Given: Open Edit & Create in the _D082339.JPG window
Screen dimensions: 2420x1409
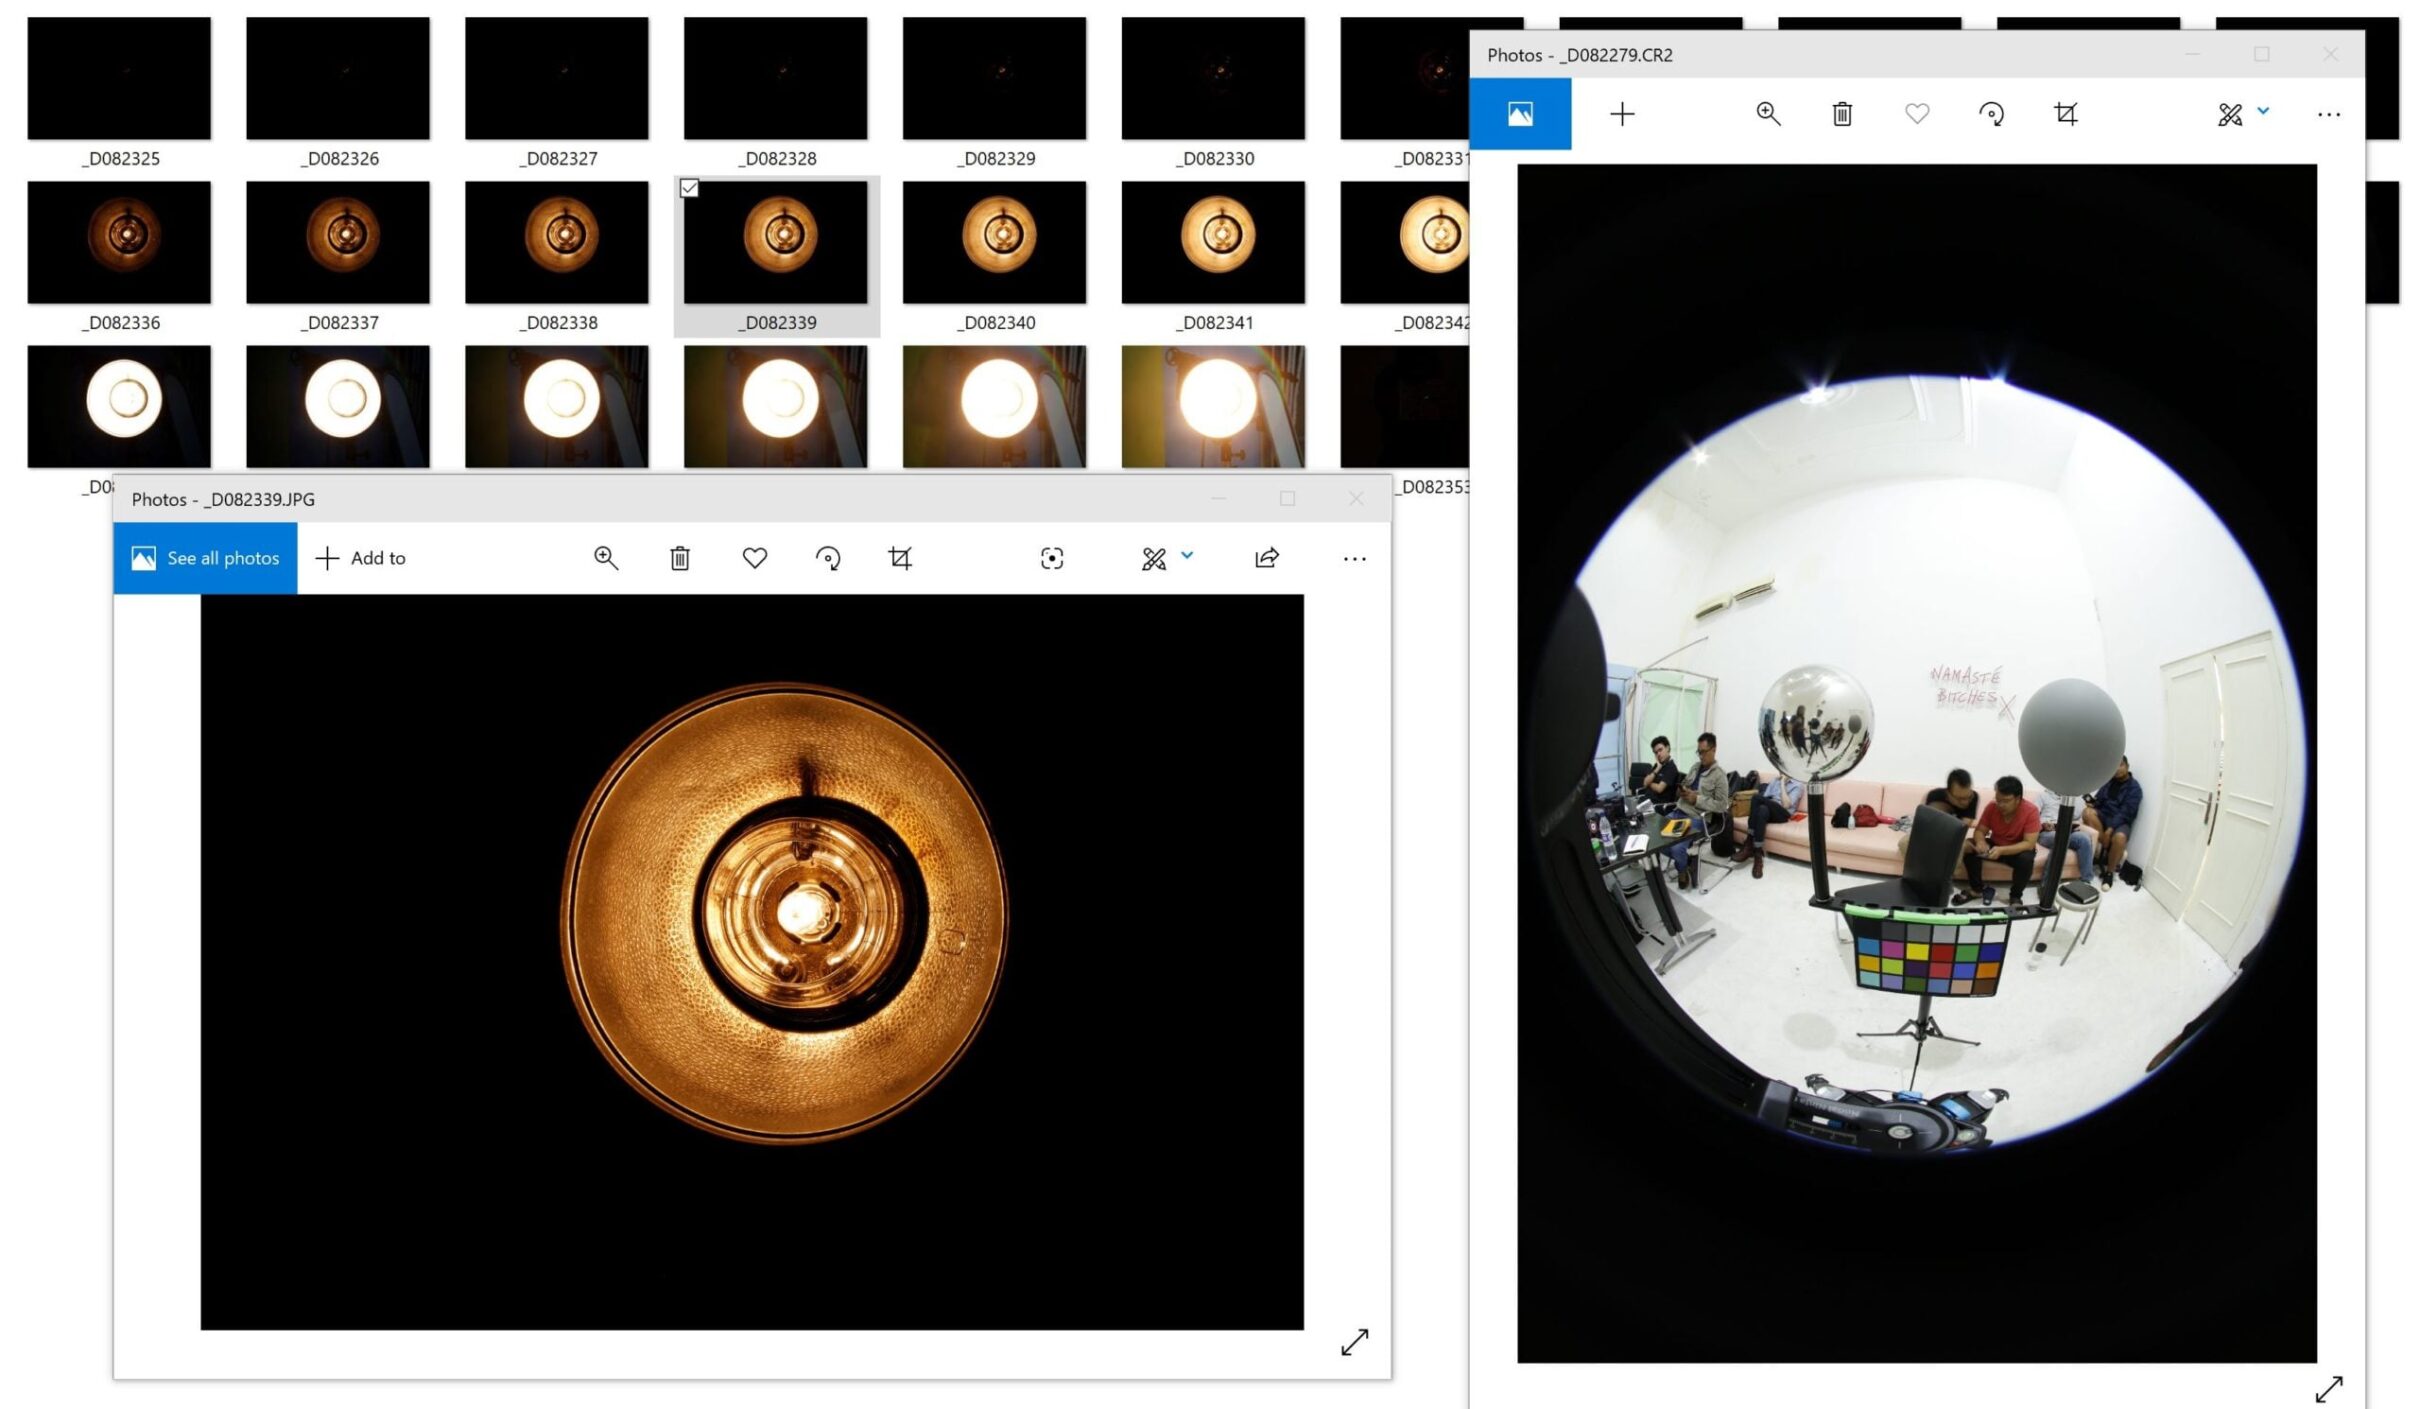Looking at the screenshot, I should click(1154, 558).
